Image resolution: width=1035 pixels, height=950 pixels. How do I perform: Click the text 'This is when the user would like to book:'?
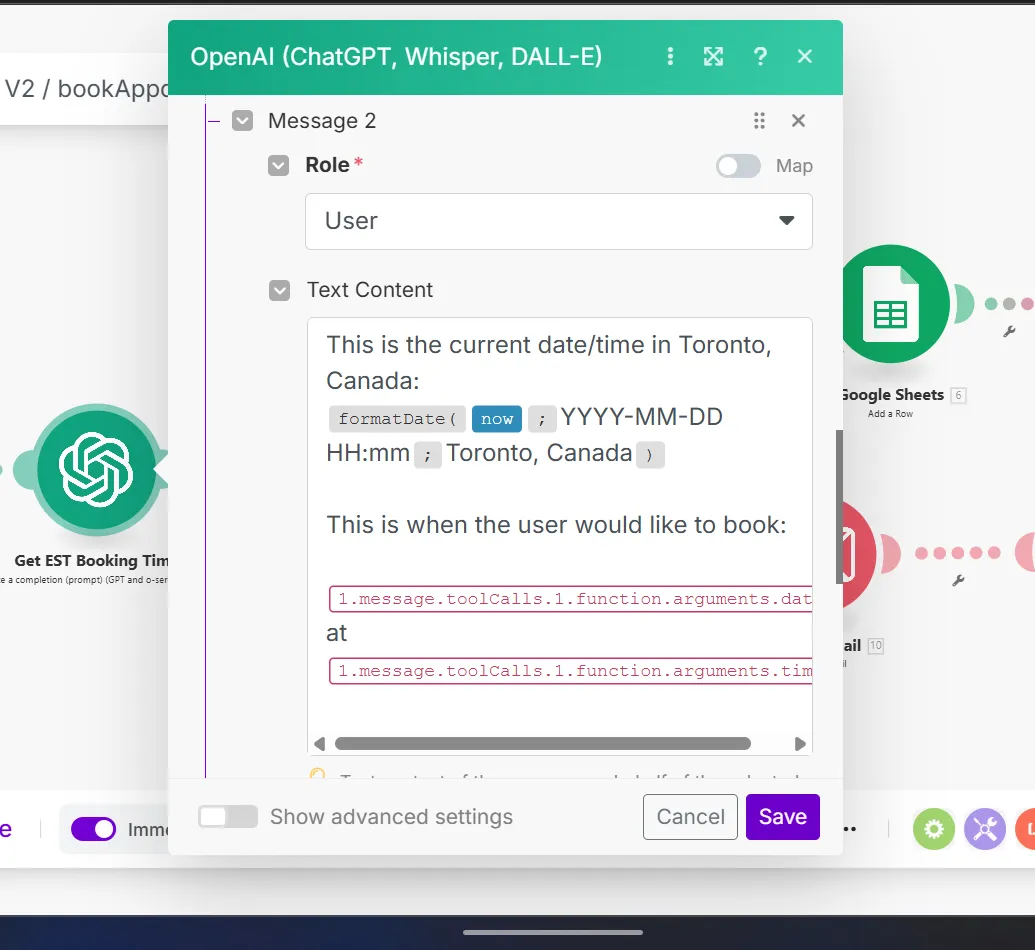click(x=556, y=525)
